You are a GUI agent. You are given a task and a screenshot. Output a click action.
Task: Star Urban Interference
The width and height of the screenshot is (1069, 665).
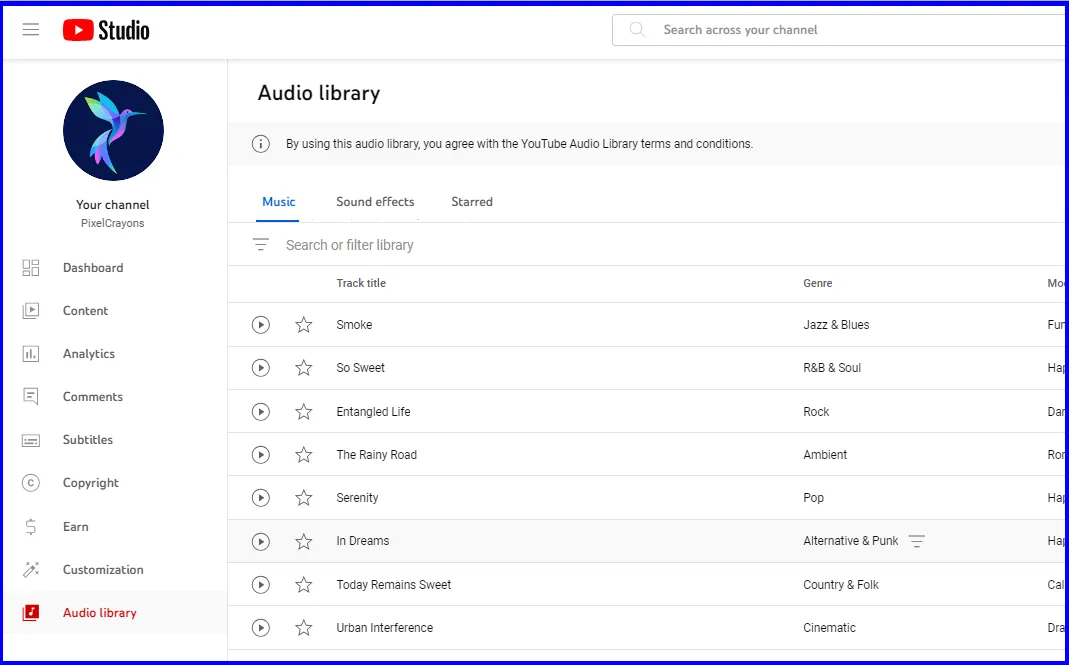coord(303,627)
